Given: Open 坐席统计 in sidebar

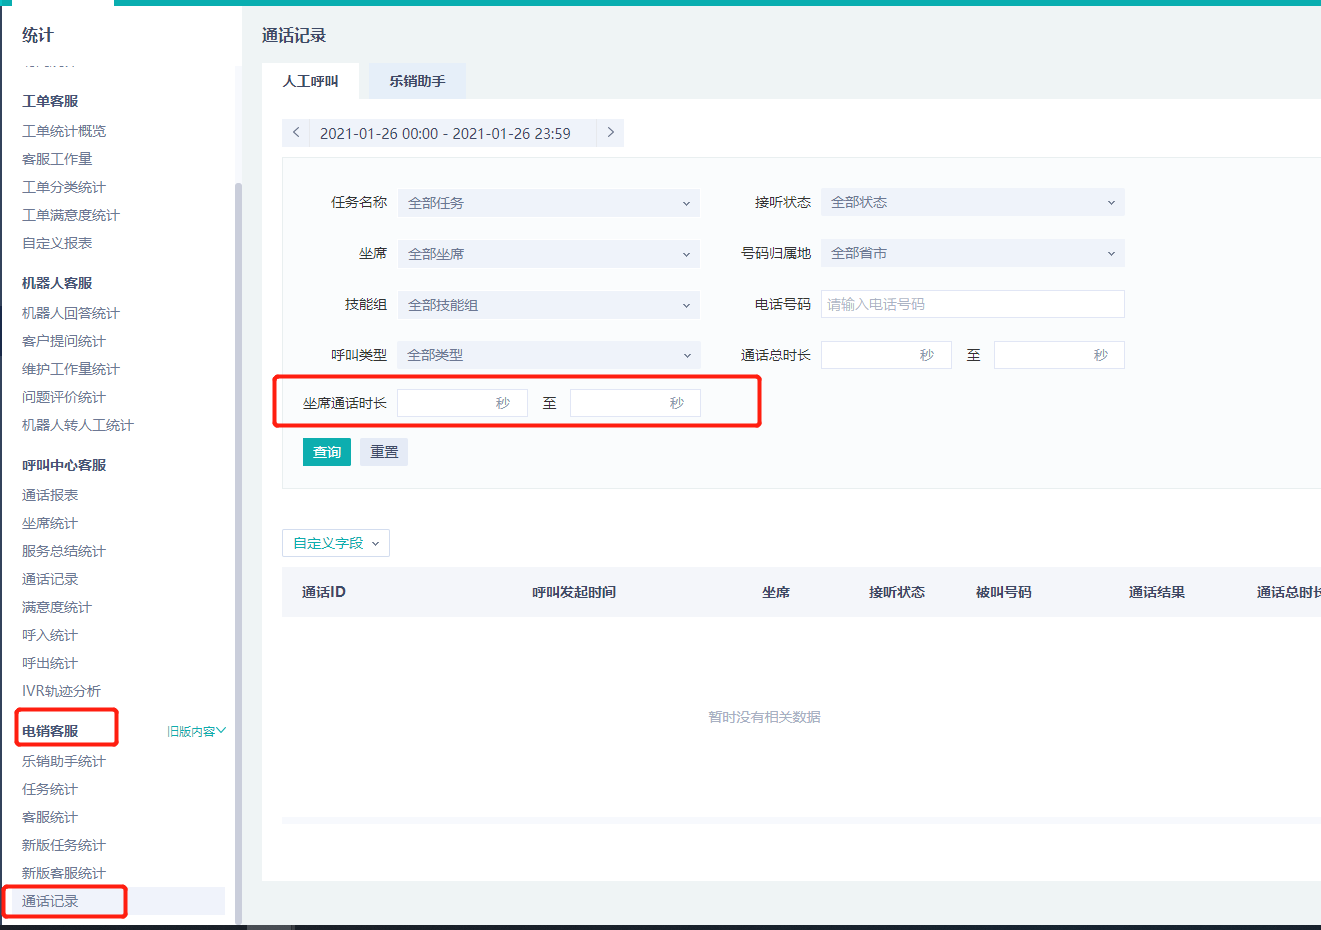Looking at the screenshot, I should pyautogui.click(x=50, y=523).
